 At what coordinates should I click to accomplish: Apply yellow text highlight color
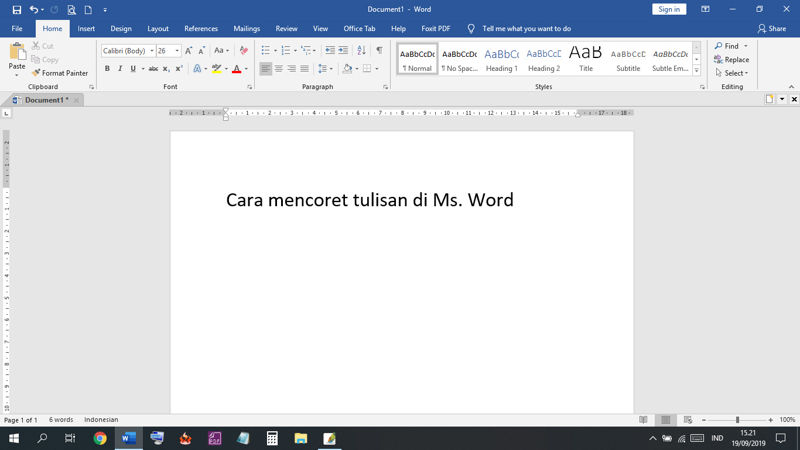tap(217, 68)
